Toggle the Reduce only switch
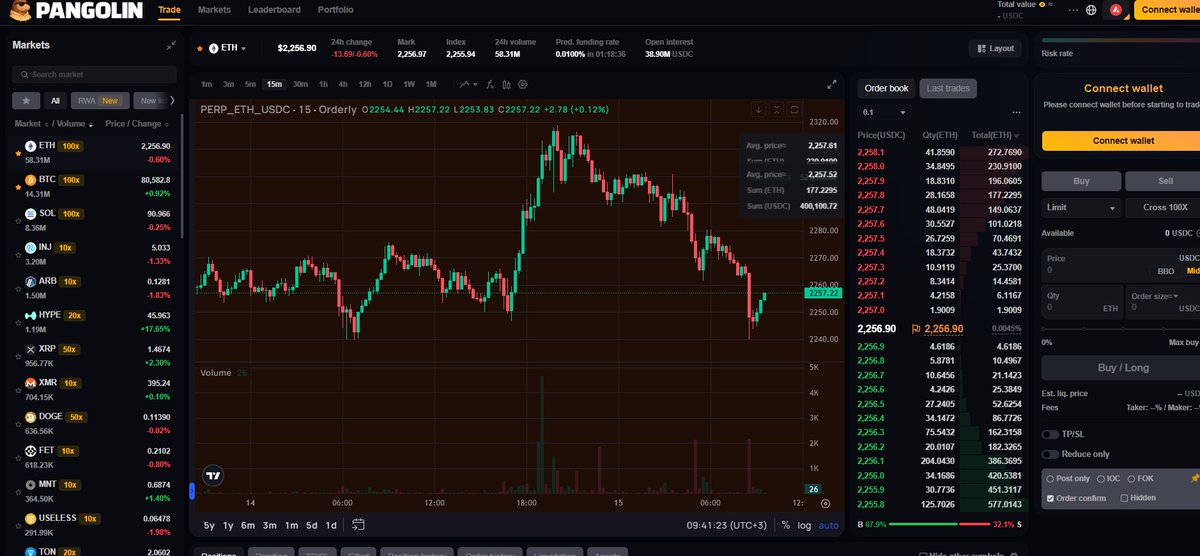 tap(1050, 454)
